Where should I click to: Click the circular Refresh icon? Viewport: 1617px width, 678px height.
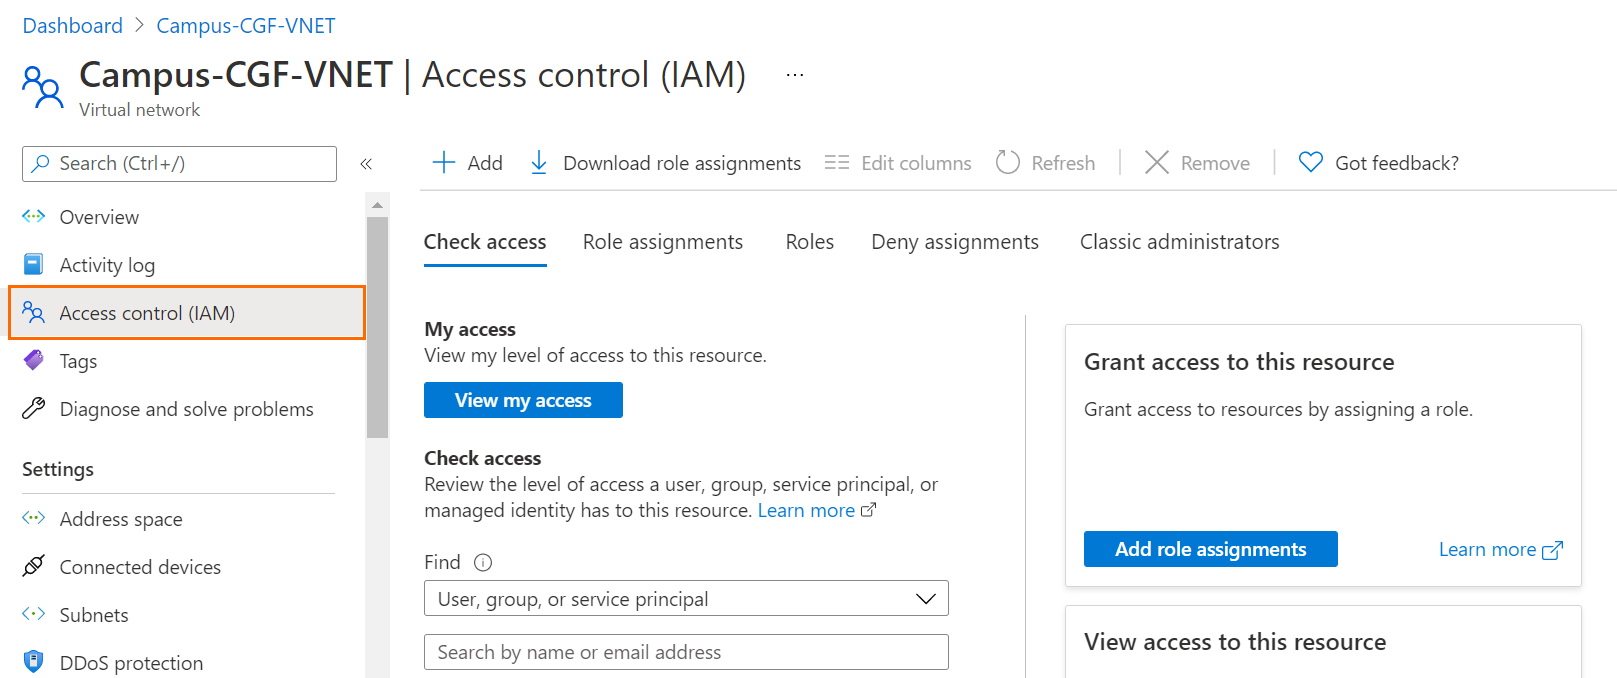[1008, 162]
